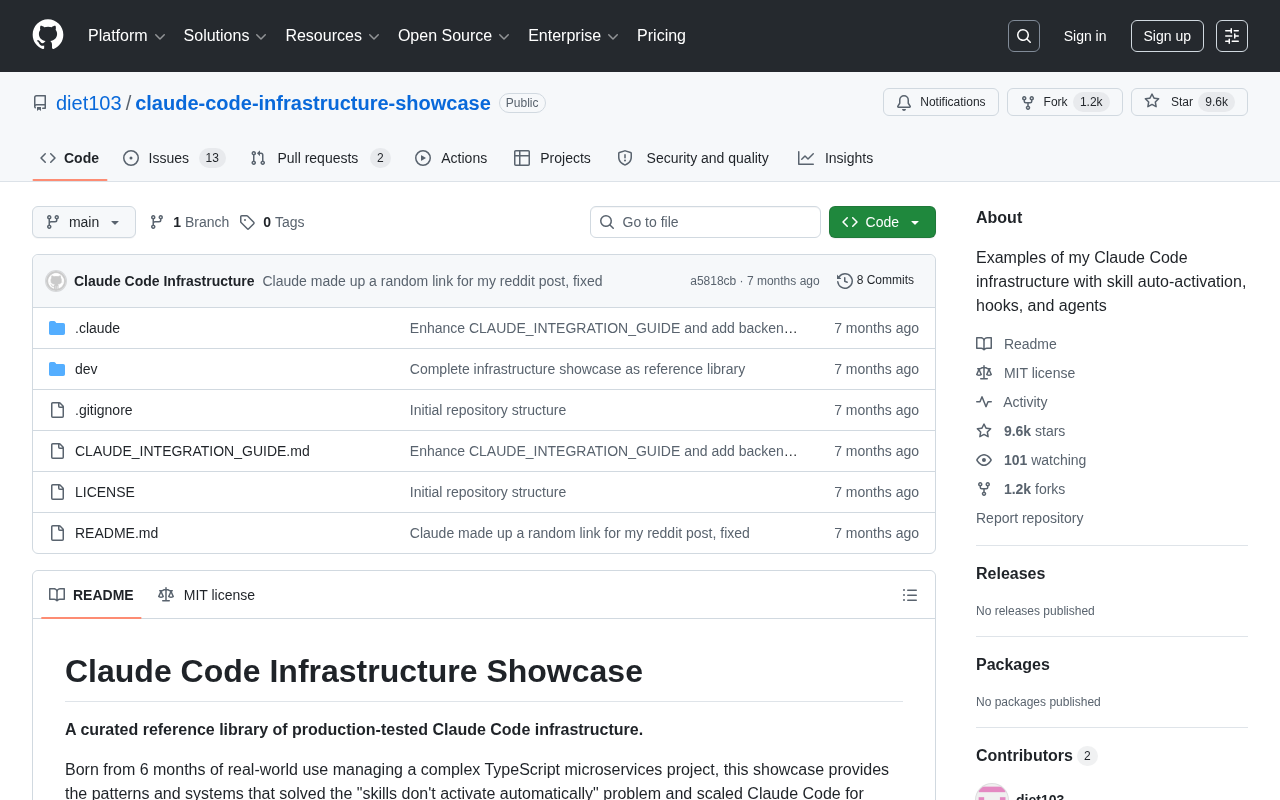Open the search magnifier button

(x=1024, y=36)
